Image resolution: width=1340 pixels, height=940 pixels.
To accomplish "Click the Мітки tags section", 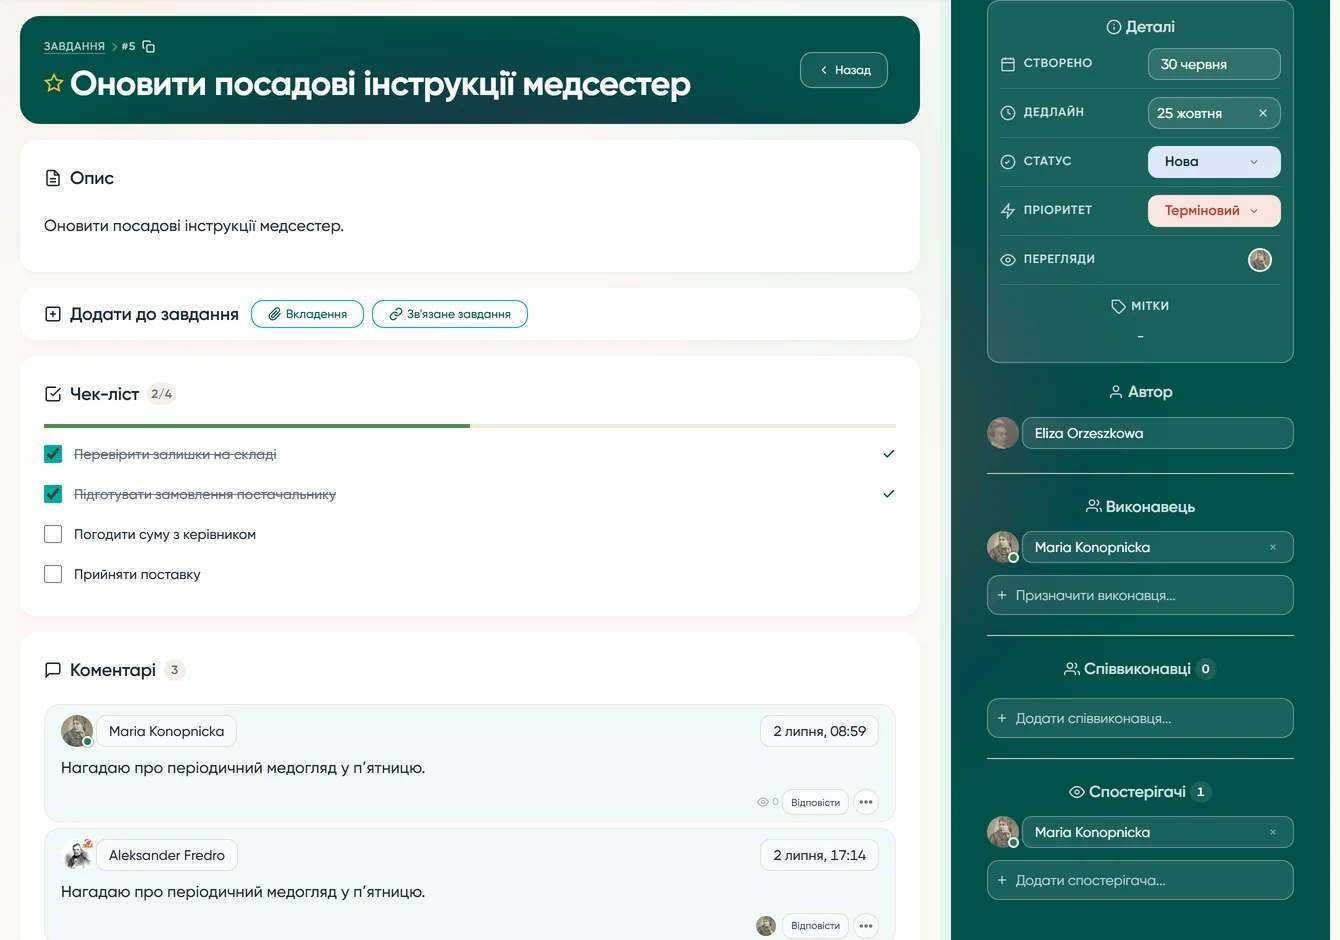I will click(1140, 306).
